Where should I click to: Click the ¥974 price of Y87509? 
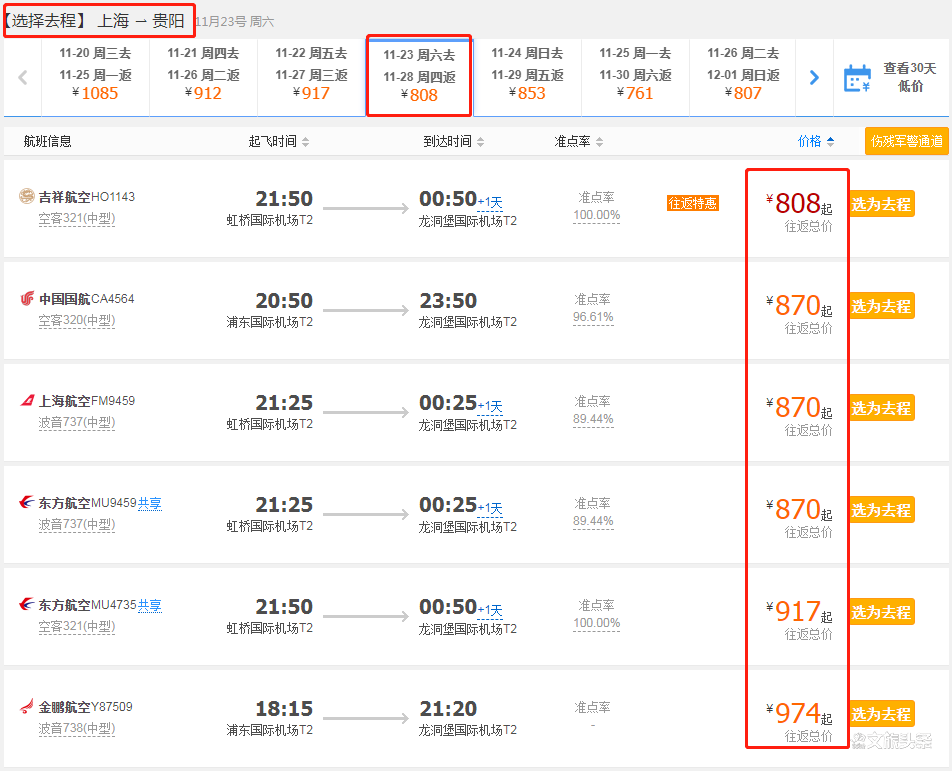799,713
